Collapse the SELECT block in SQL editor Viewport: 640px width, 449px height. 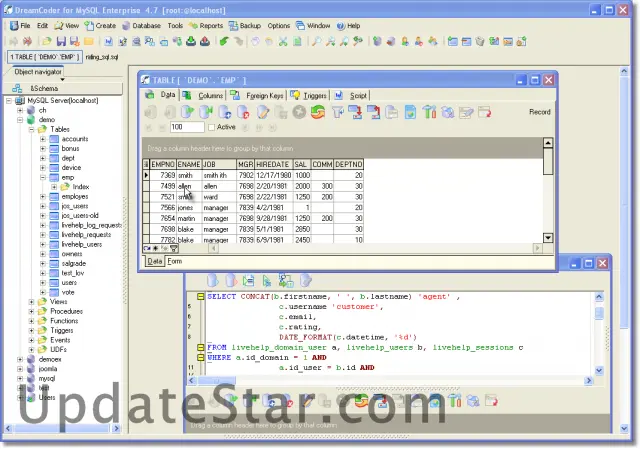[x=200, y=297]
